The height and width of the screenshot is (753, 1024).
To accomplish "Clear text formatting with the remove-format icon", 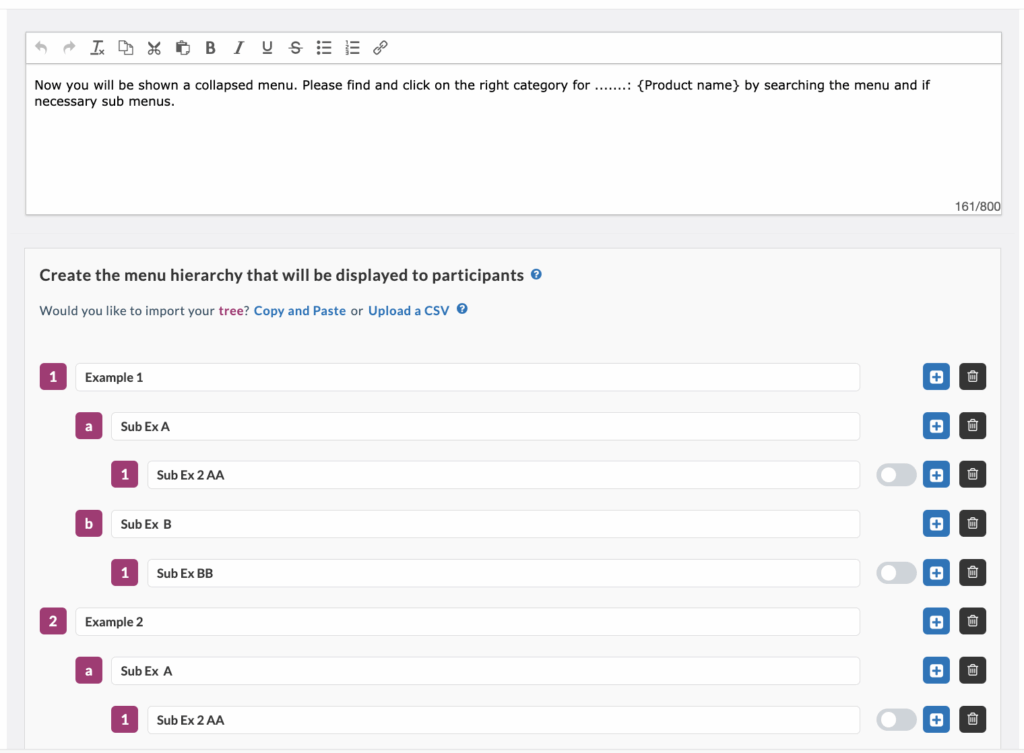I will pos(97,47).
